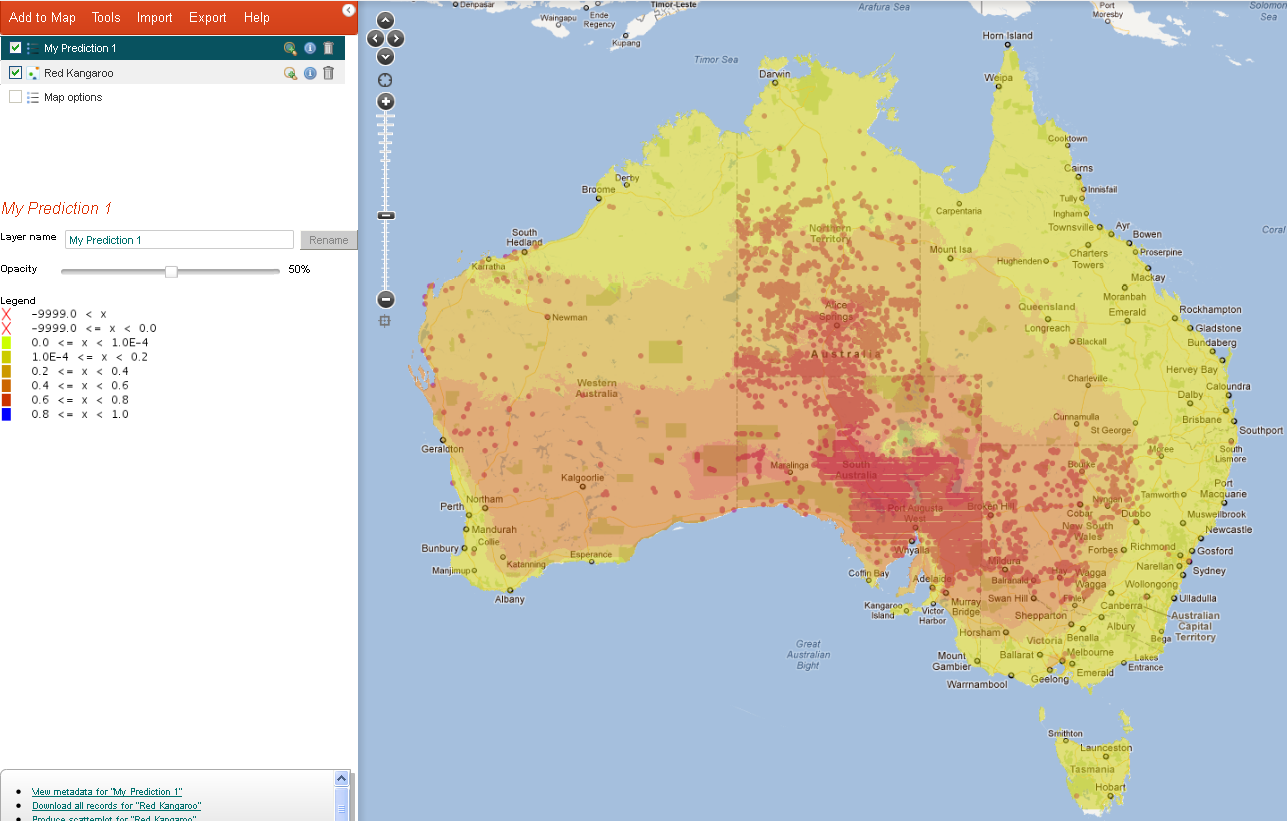Click the map zoom out minus button

click(386, 299)
